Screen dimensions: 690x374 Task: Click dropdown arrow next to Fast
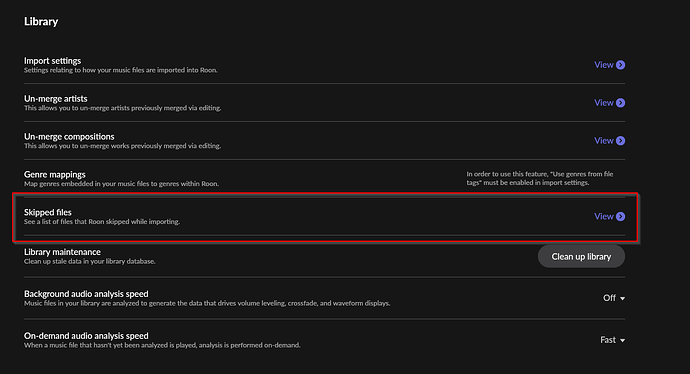coord(622,340)
